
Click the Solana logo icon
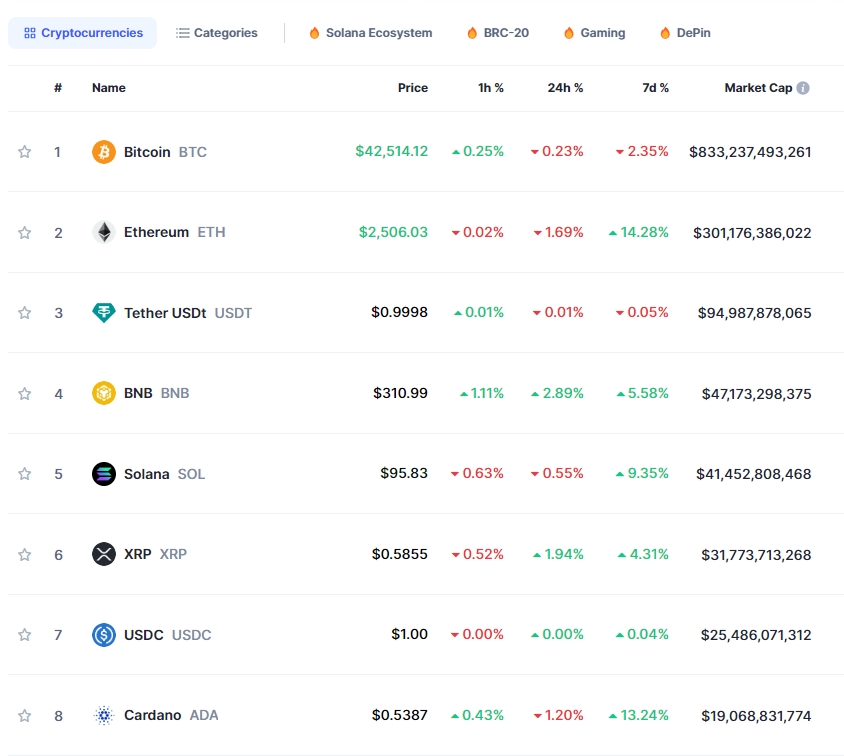104,474
